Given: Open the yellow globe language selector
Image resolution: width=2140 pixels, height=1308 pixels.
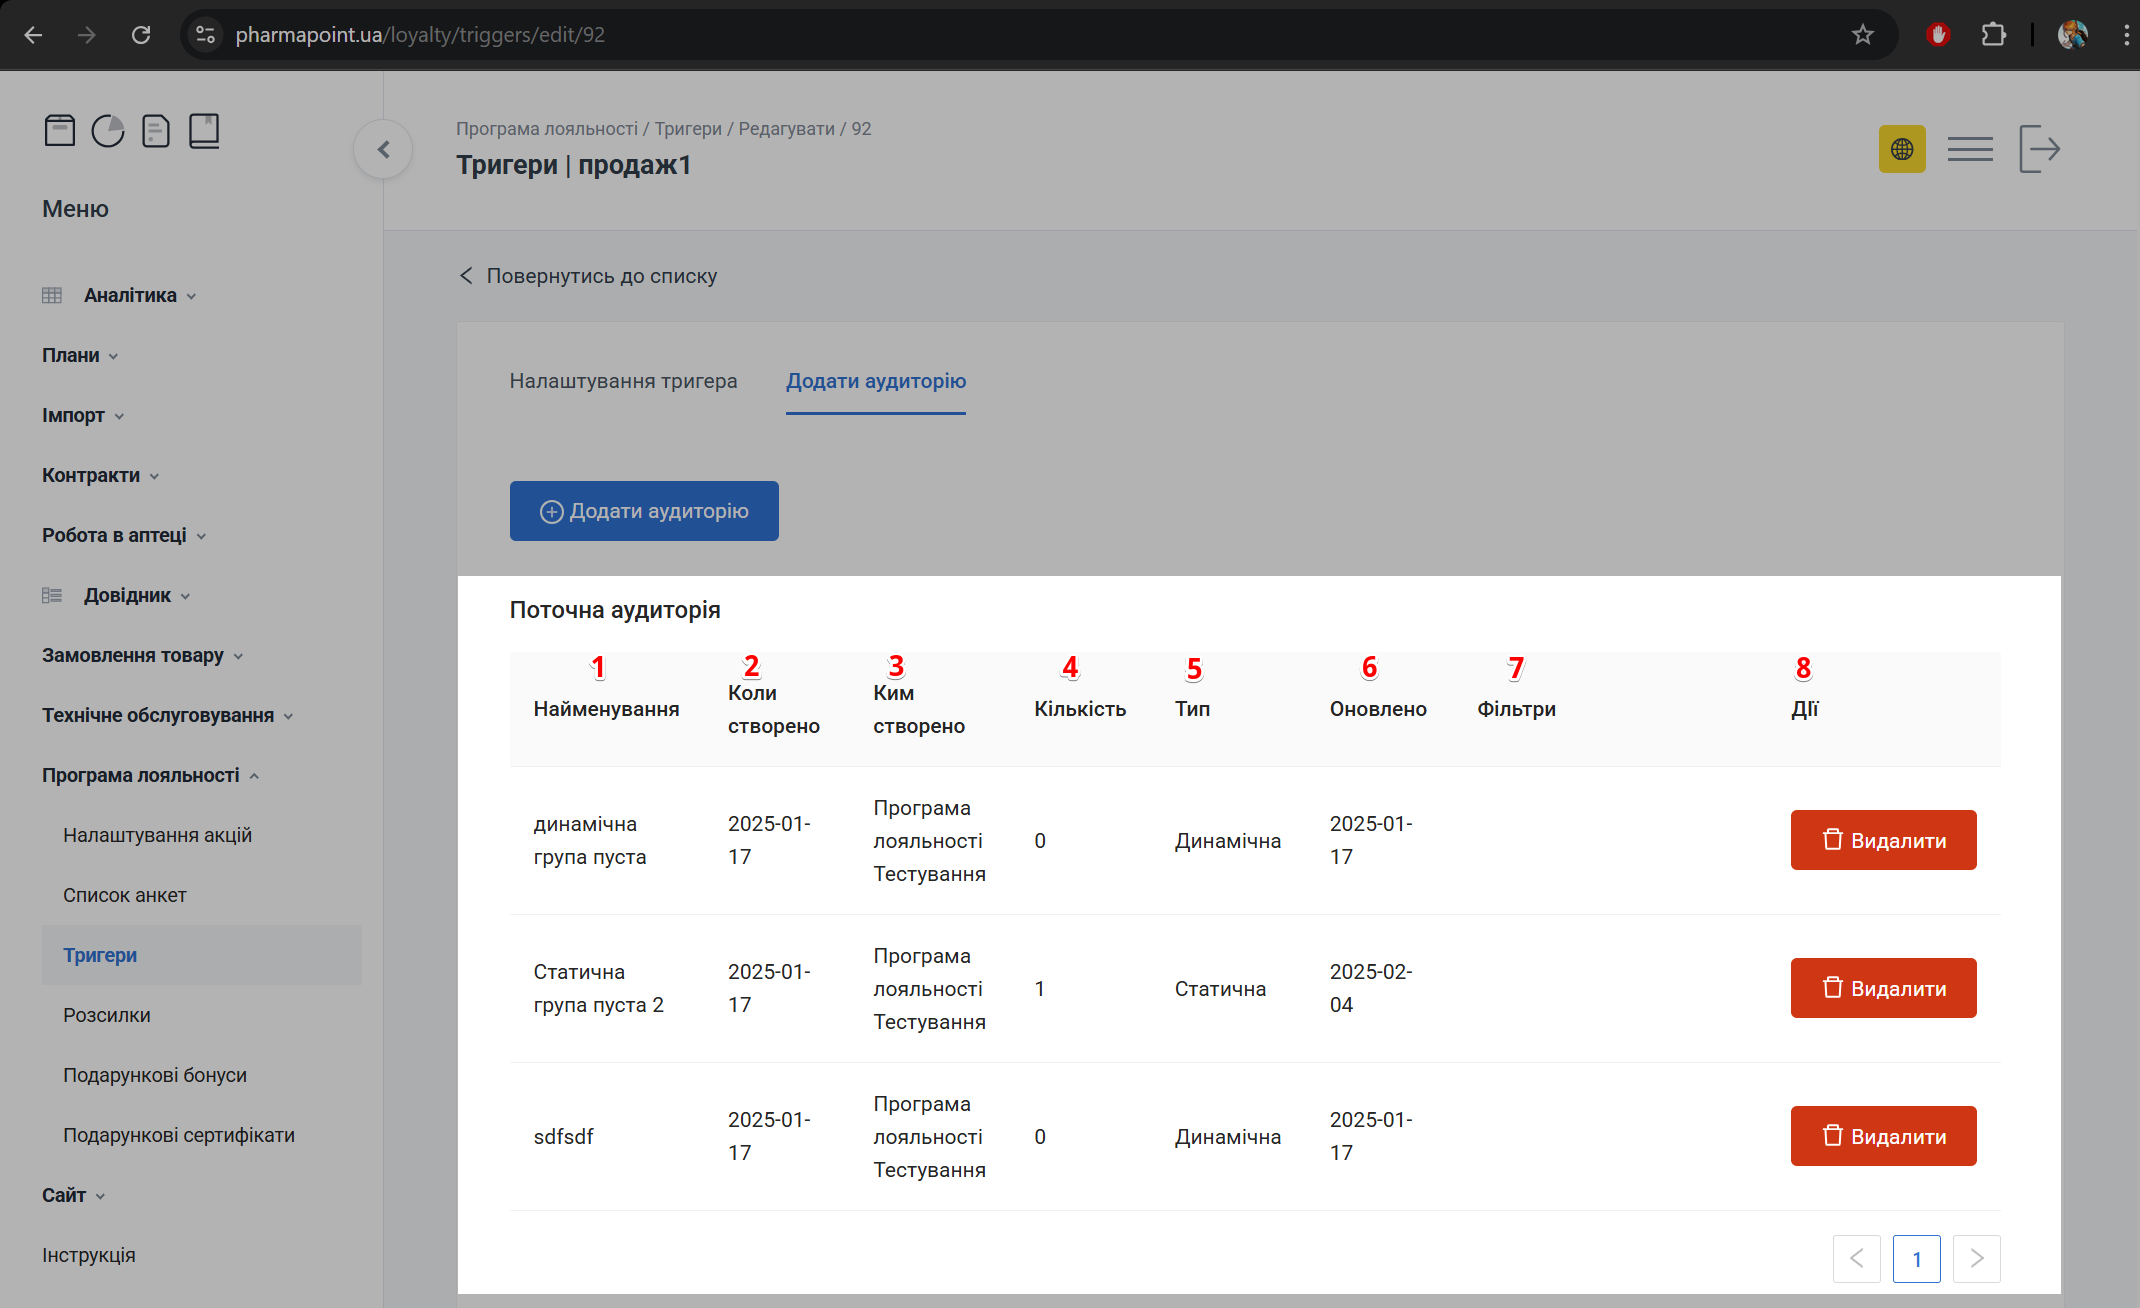Looking at the screenshot, I should tap(1902, 148).
